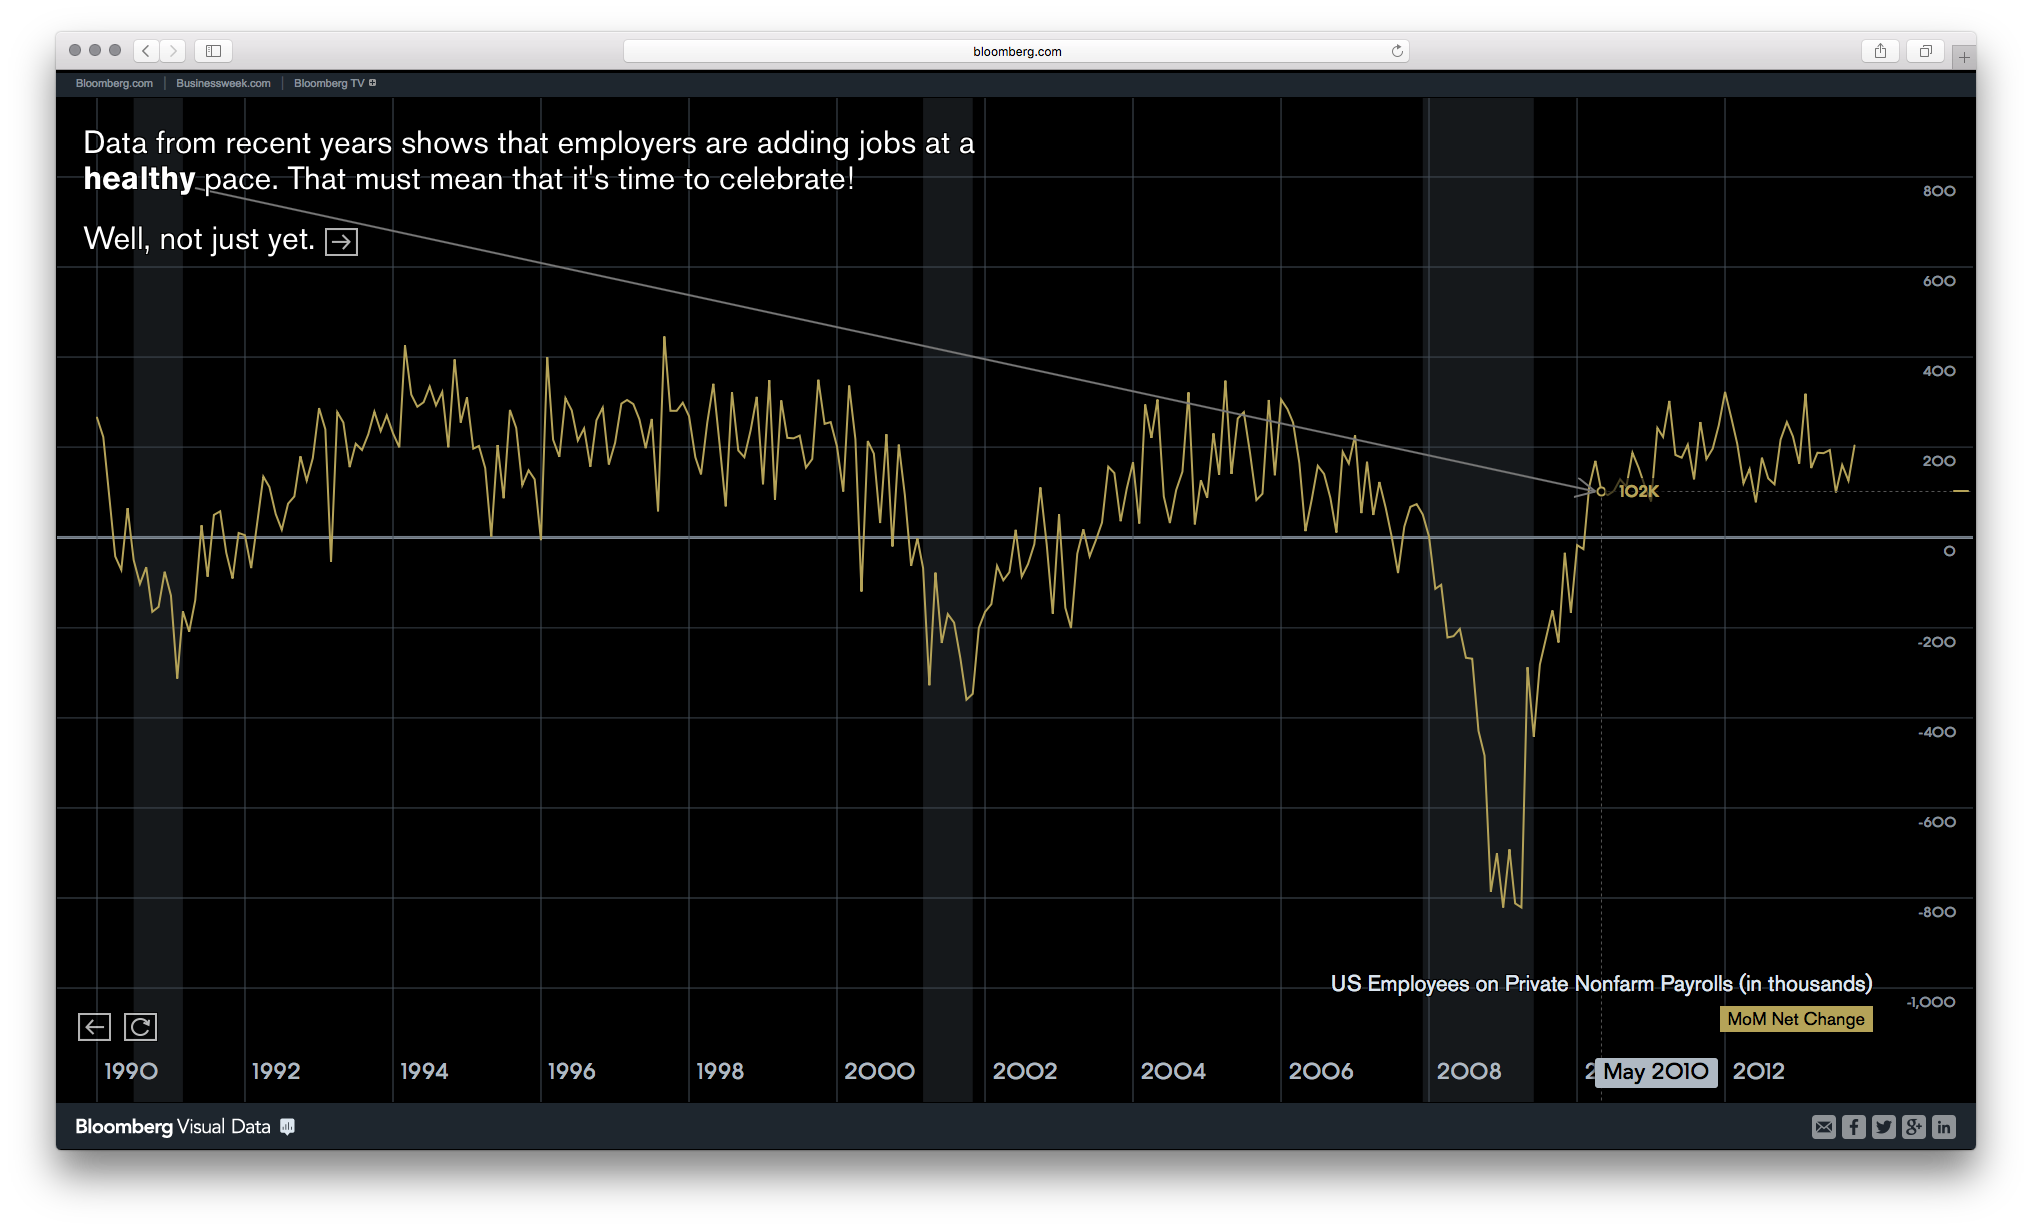The image size is (2032, 1230).
Task: Click the restart/replay icon above the timeline
Action: coord(140,1026)
